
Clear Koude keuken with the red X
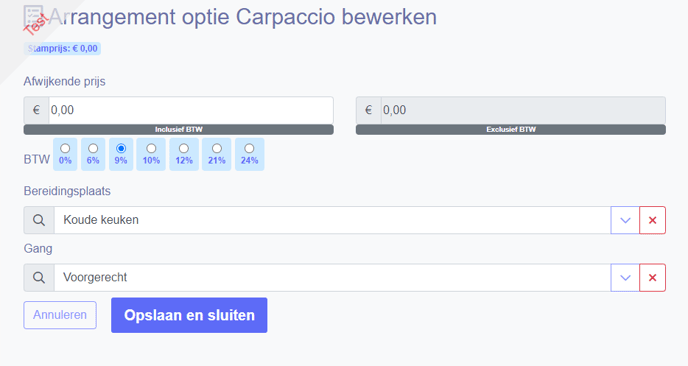point(652,220)
